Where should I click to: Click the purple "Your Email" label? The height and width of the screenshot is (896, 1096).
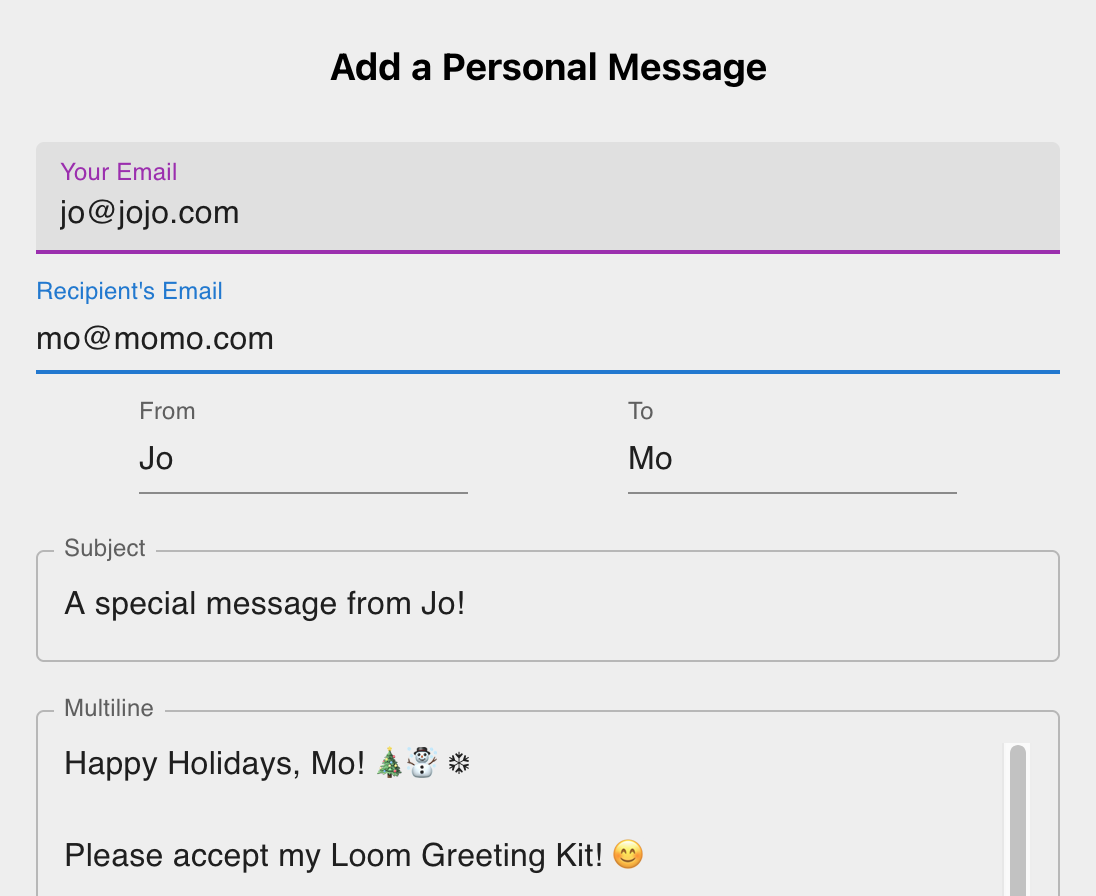[119, 172]
